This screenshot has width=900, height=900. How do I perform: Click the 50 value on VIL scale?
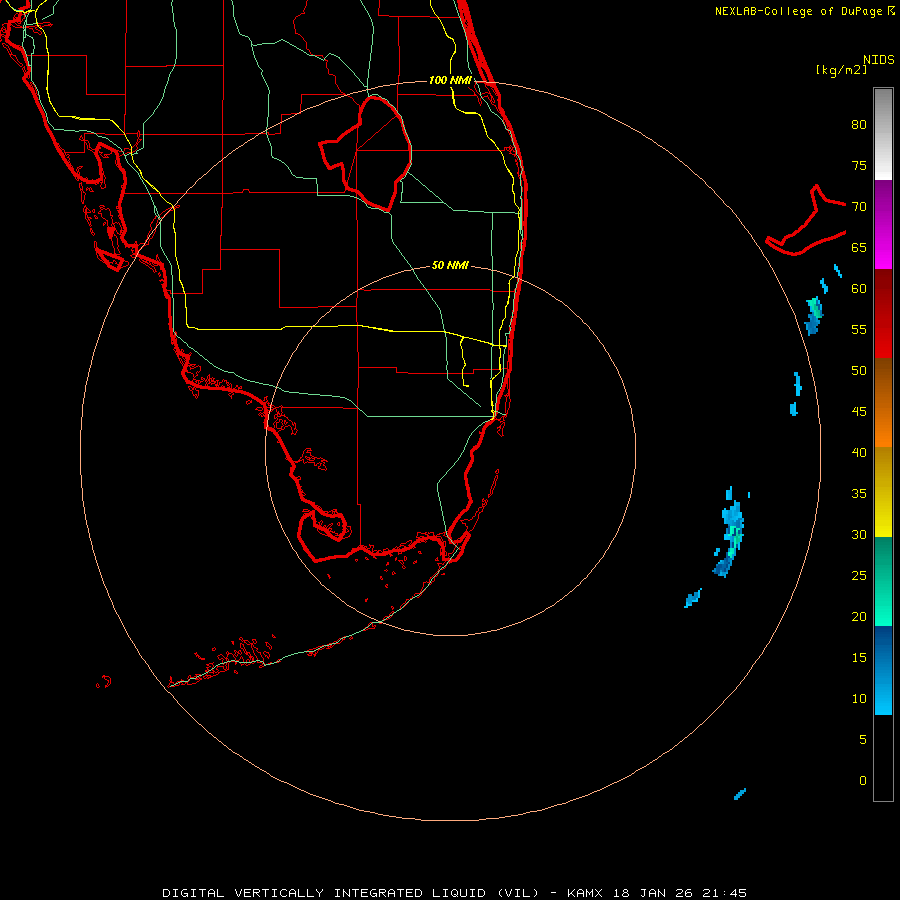click(859, 371)
